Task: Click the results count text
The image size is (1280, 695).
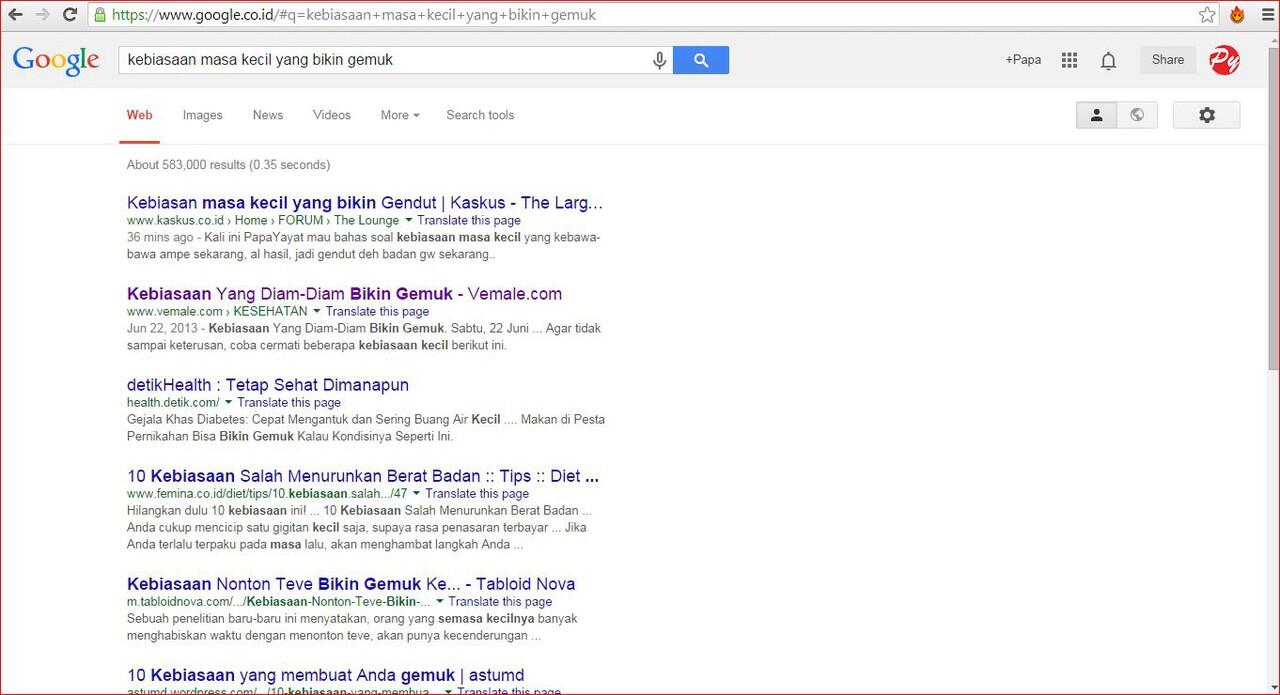Action: [x=228, y=165]
